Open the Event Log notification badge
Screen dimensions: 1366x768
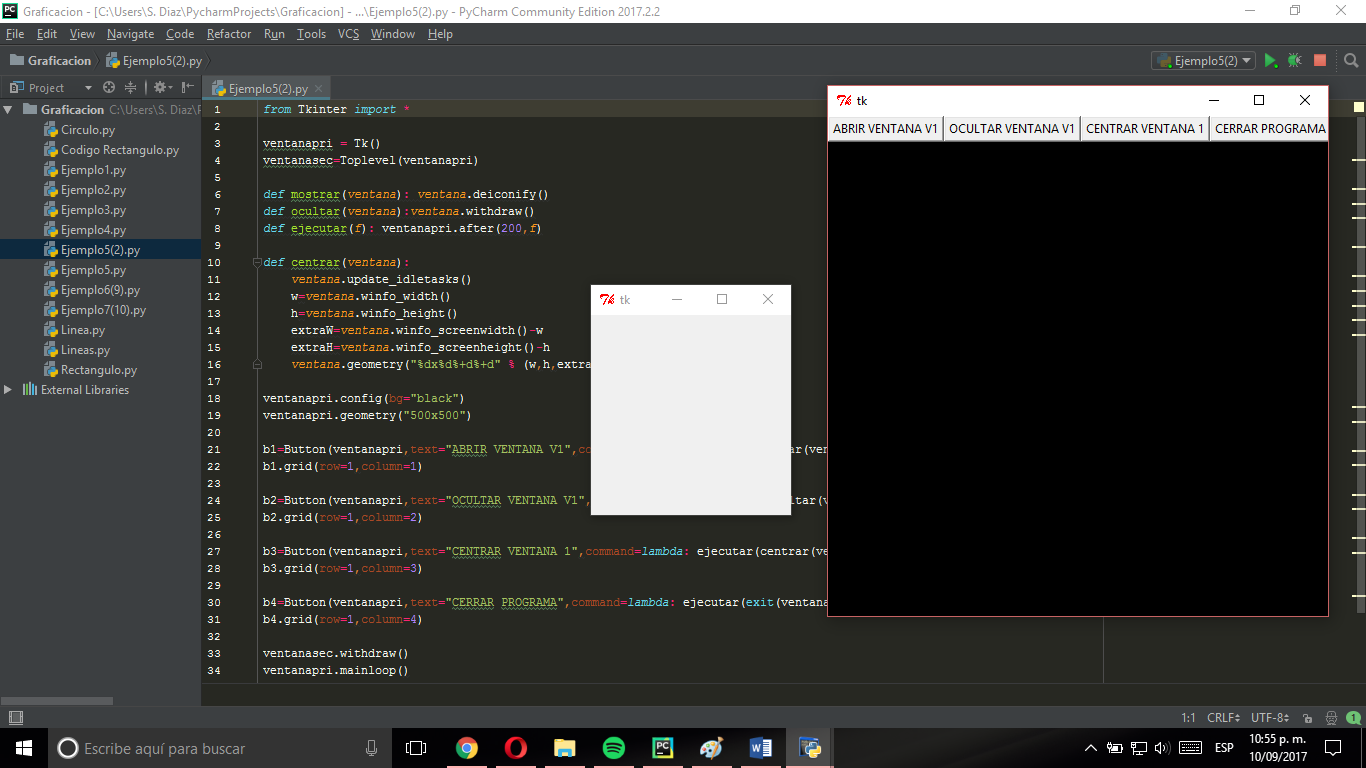pyautogui.click(x=1355, y=717)
